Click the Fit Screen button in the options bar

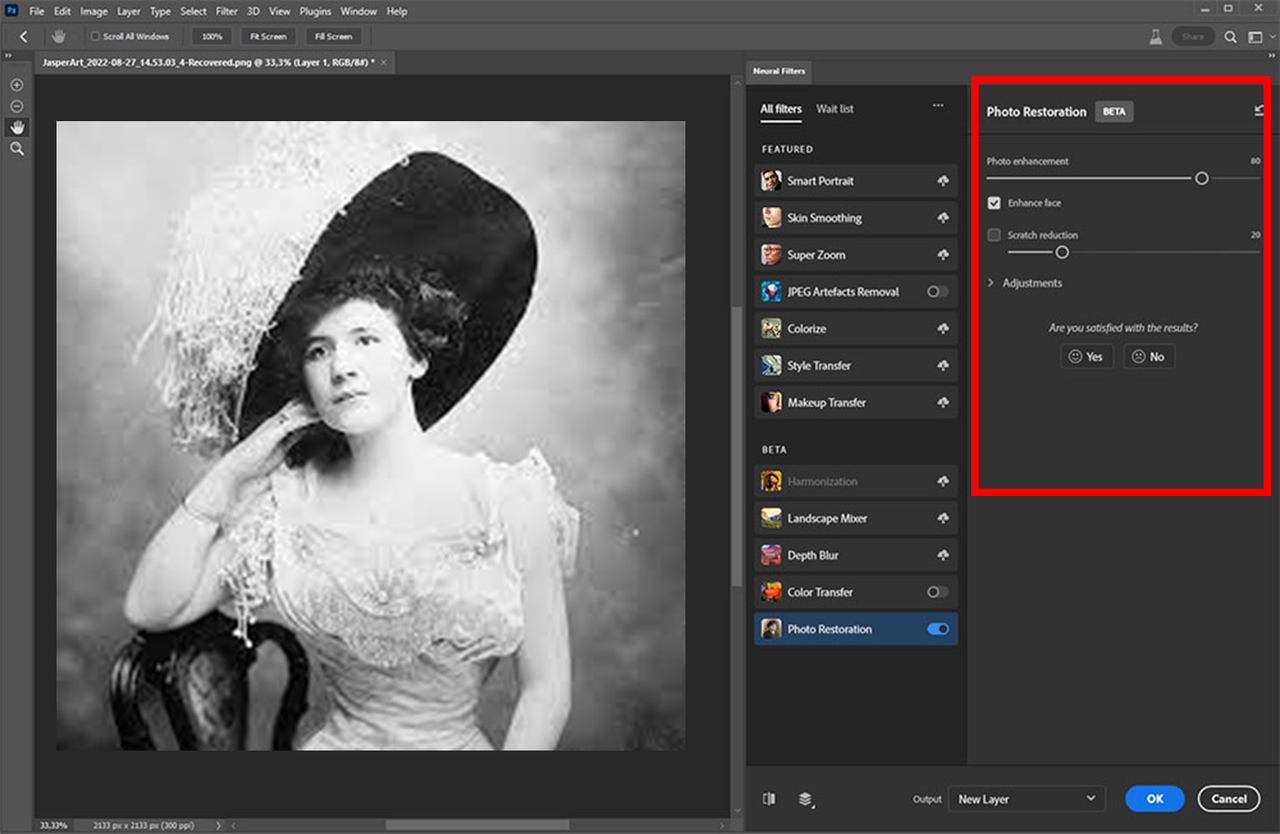click(x=268, y=35)
